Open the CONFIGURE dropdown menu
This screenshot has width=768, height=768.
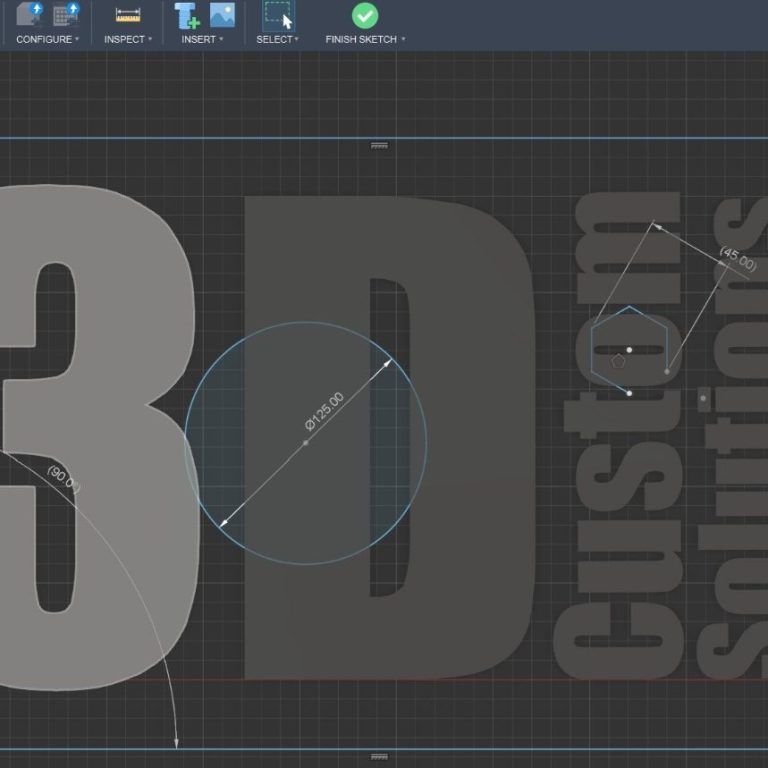click(x=47, y=40)
